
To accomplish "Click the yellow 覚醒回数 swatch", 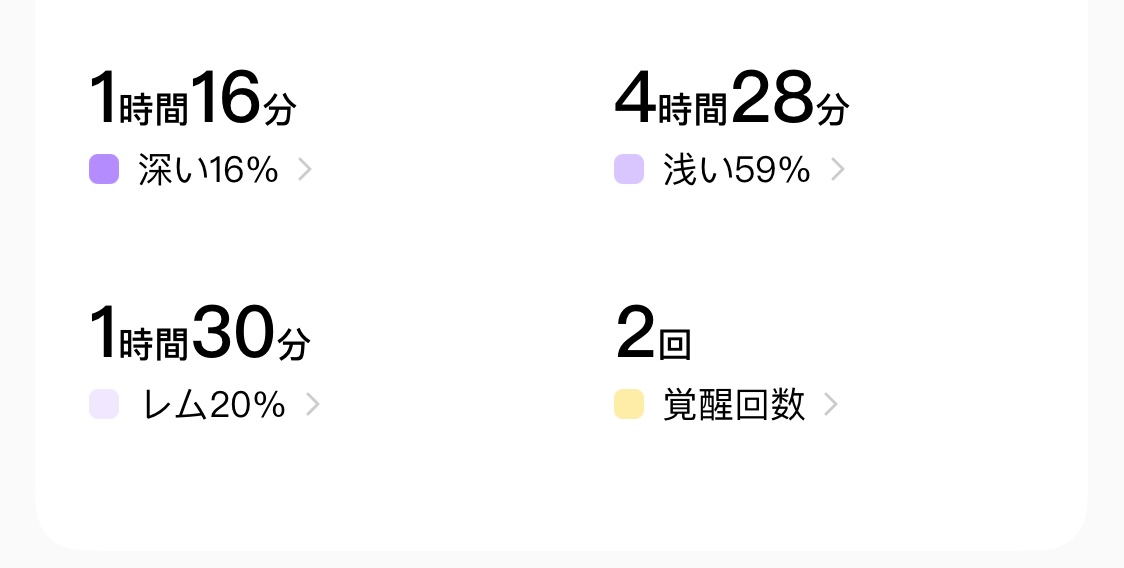I will tap(629, 404).
